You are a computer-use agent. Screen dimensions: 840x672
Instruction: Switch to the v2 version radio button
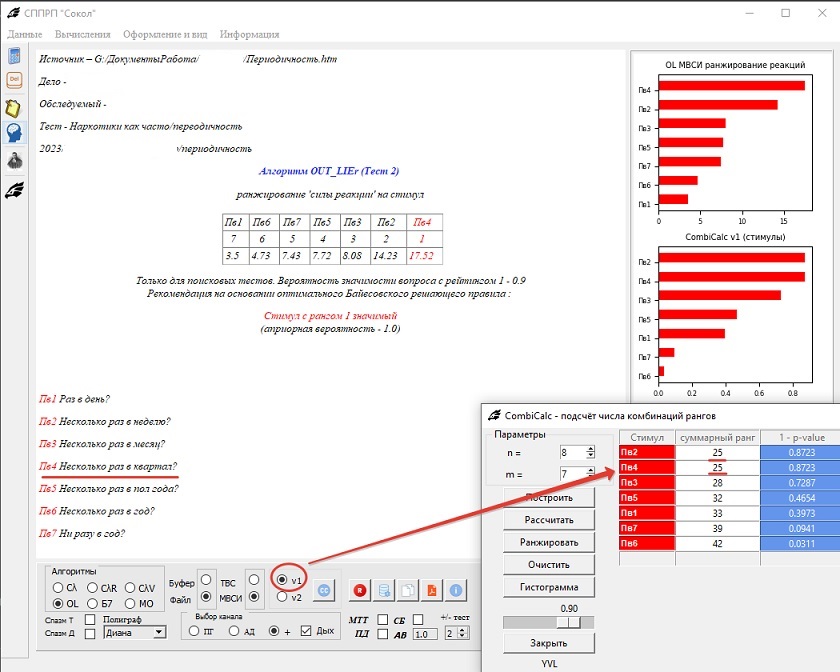click(282, 596)
